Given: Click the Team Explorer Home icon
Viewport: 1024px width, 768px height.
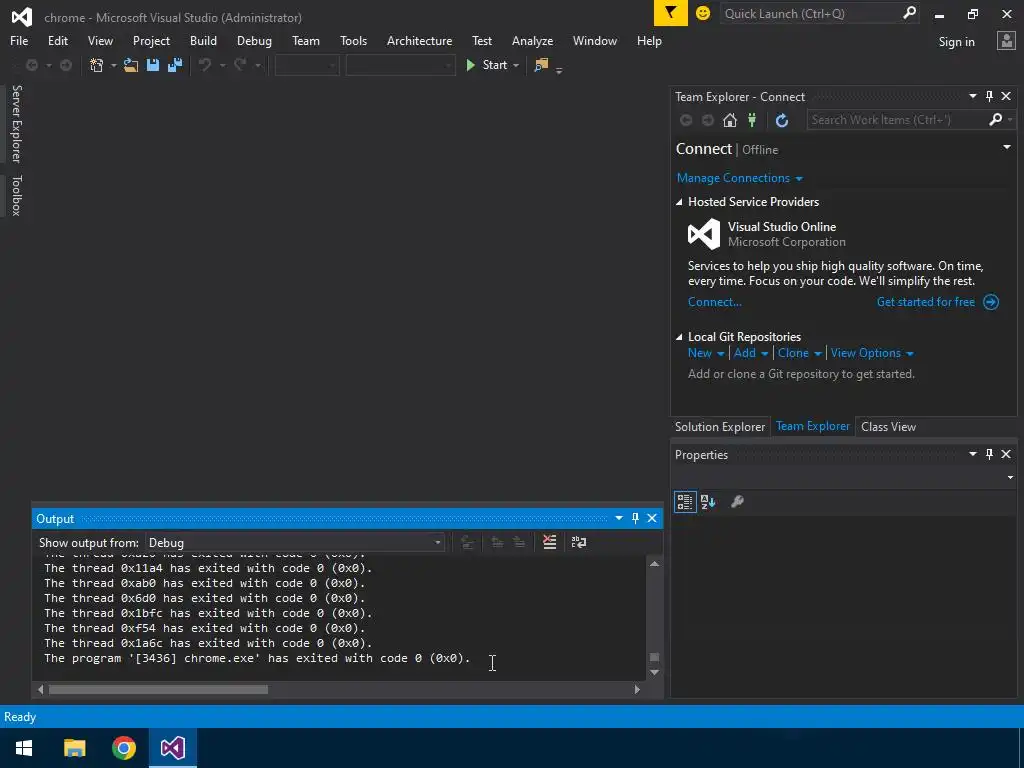Looking at the screenshot, I should [x=729, y=120].
